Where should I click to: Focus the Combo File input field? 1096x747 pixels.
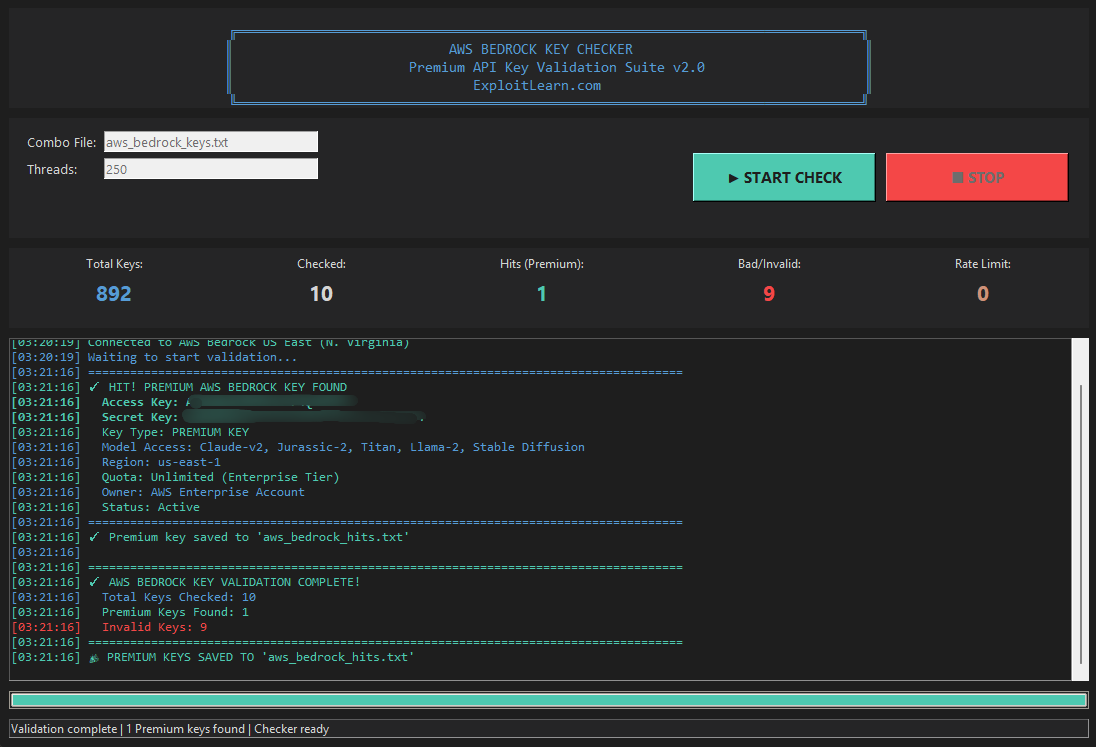click(x=211, y=142)
